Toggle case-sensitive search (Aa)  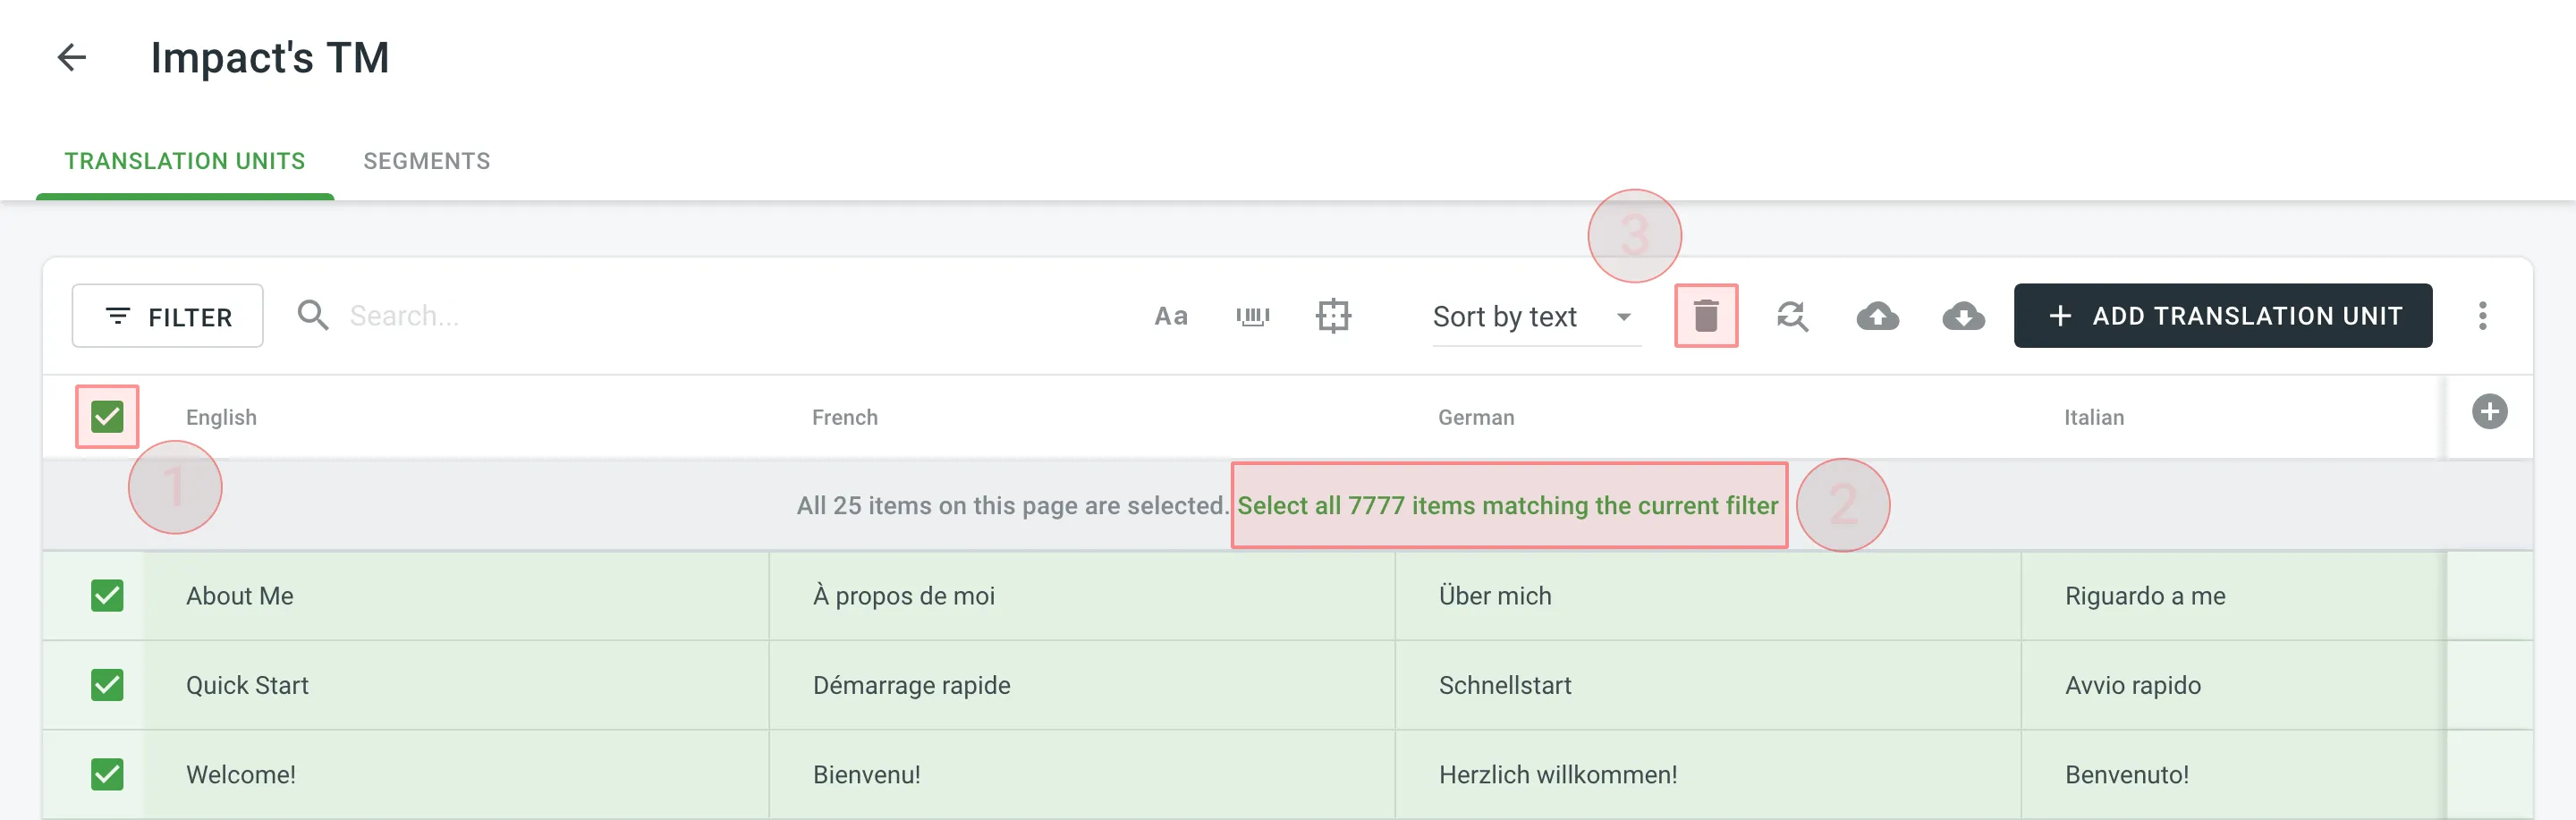point(1171,316)
